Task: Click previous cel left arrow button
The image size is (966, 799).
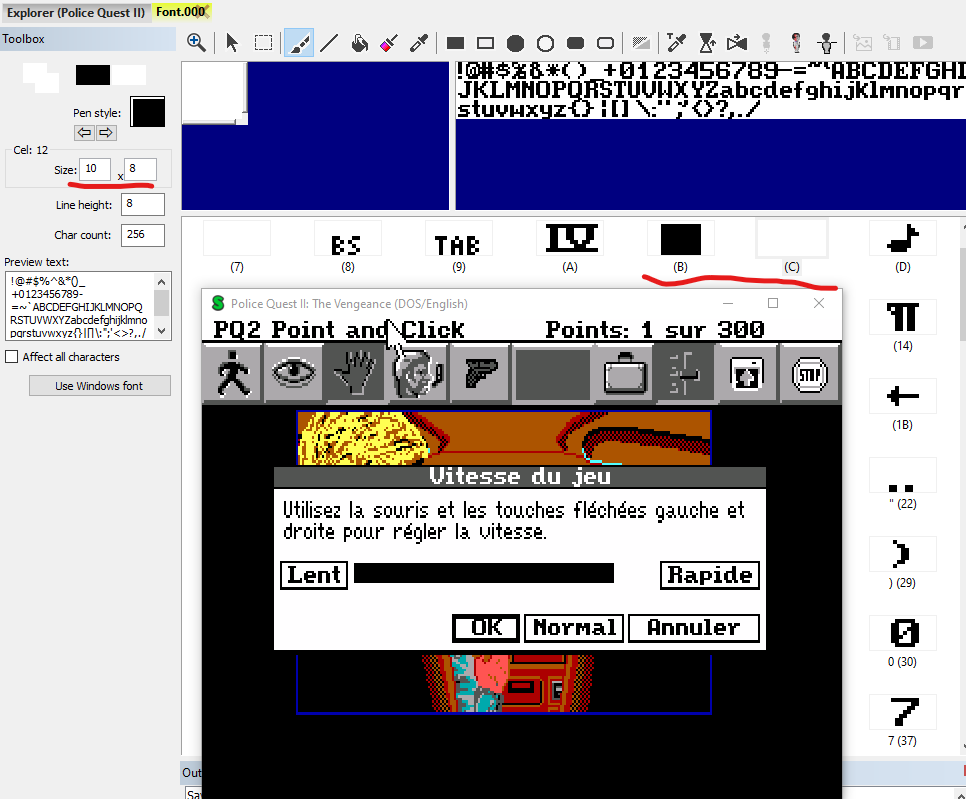Action: (84, 132)
